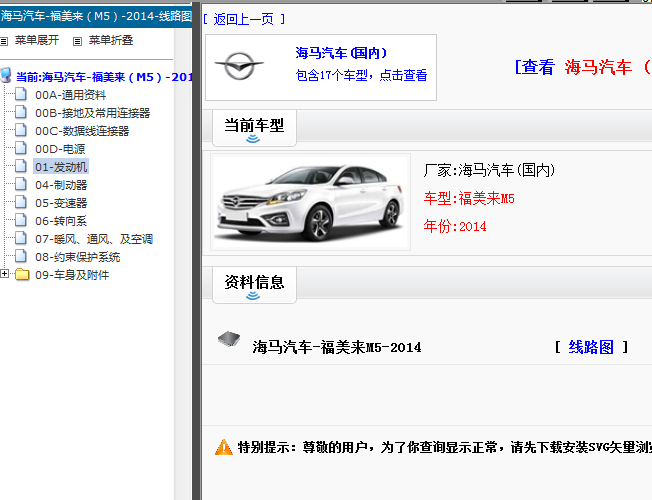This screenshot has height=500, width=652.
Task: Click the page icon beside 08-约束保护系统
Action: [x=21, y=257]
